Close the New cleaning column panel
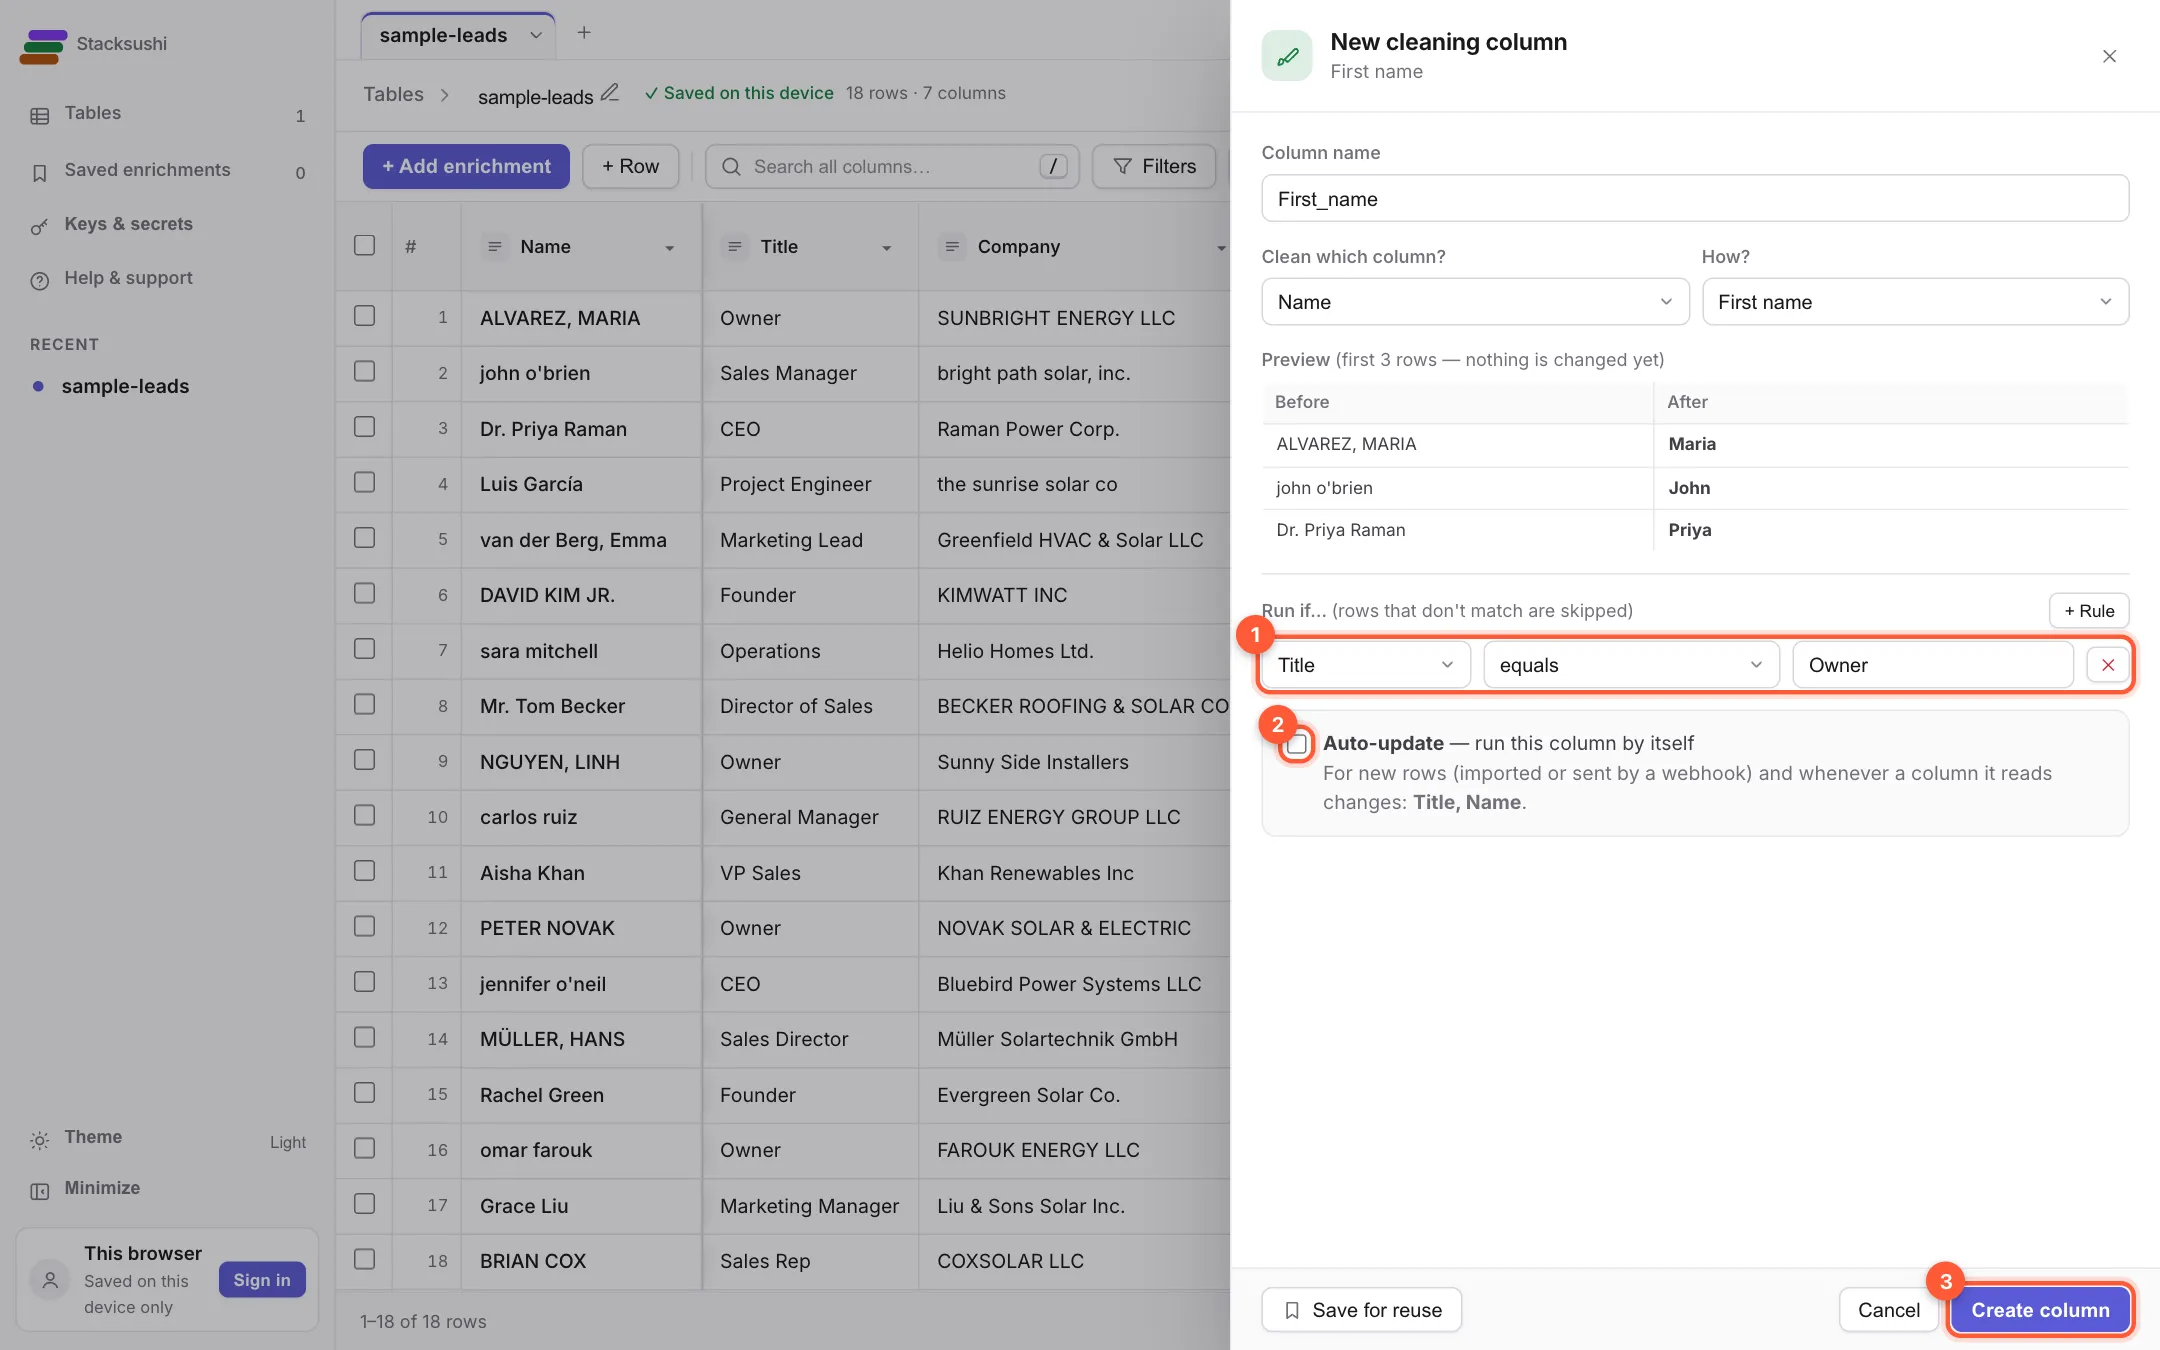Viewport: 2160px width, 1350px height. (x=2109, y=57)
